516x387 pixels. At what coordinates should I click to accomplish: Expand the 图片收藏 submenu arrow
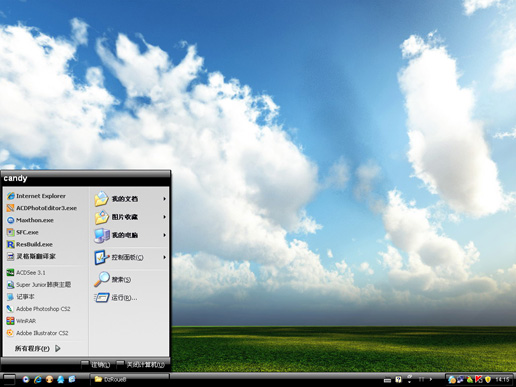[164, 217]
